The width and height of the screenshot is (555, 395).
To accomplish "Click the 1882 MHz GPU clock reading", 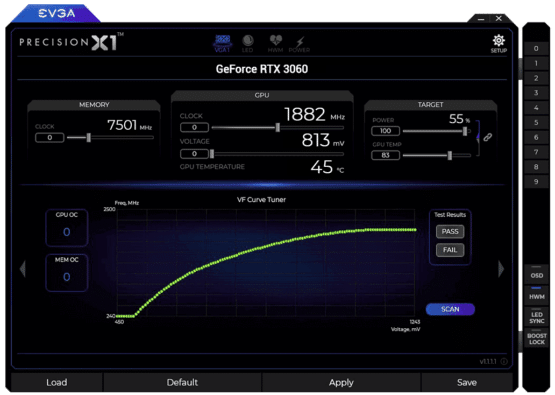I will coord(314,115).
